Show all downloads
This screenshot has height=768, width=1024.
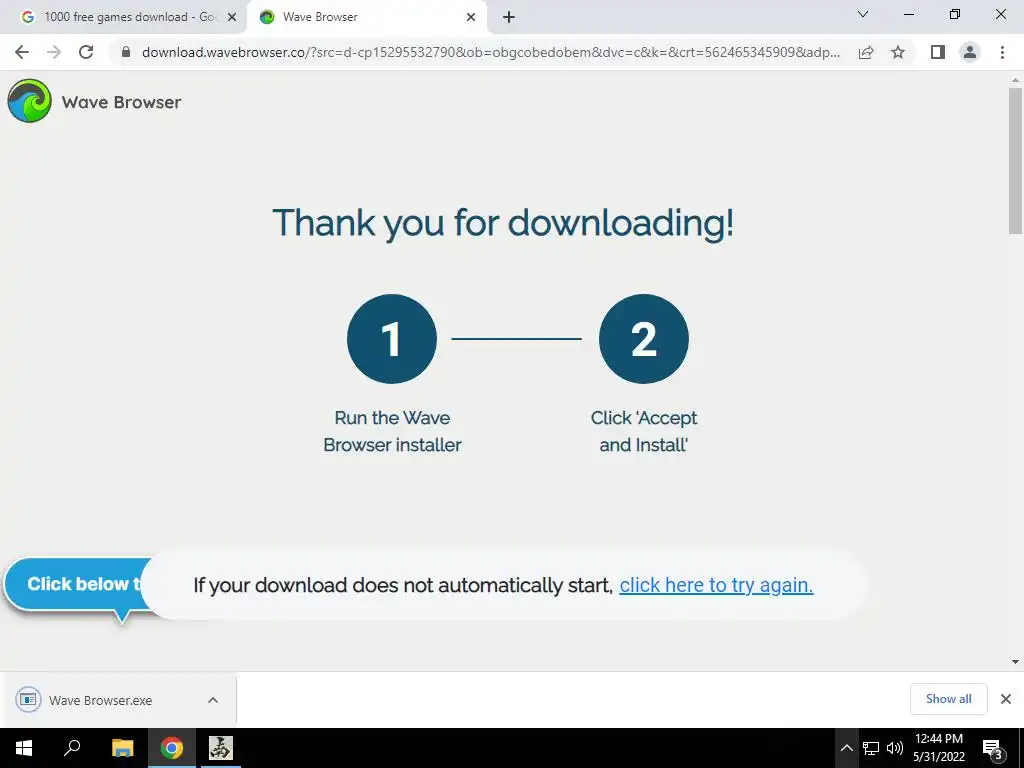(x=948, y=699)
